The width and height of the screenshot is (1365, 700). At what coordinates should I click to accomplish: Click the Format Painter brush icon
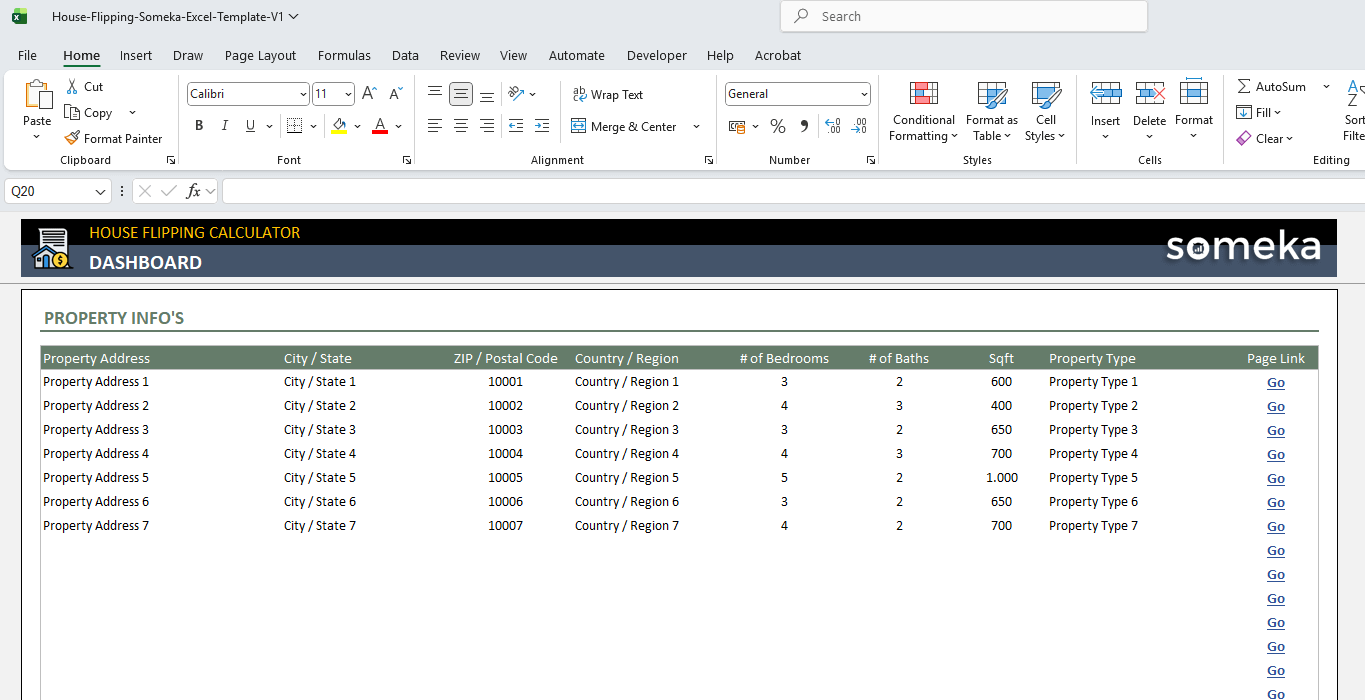pyautogui.click(x=72, y=139)
